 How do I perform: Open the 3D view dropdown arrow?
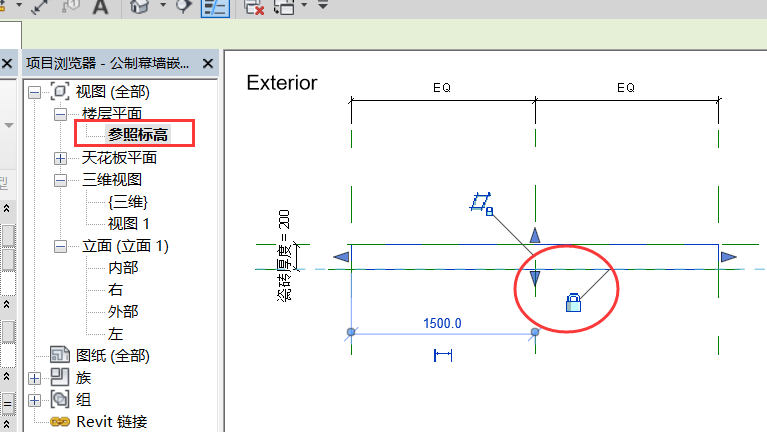162,8
